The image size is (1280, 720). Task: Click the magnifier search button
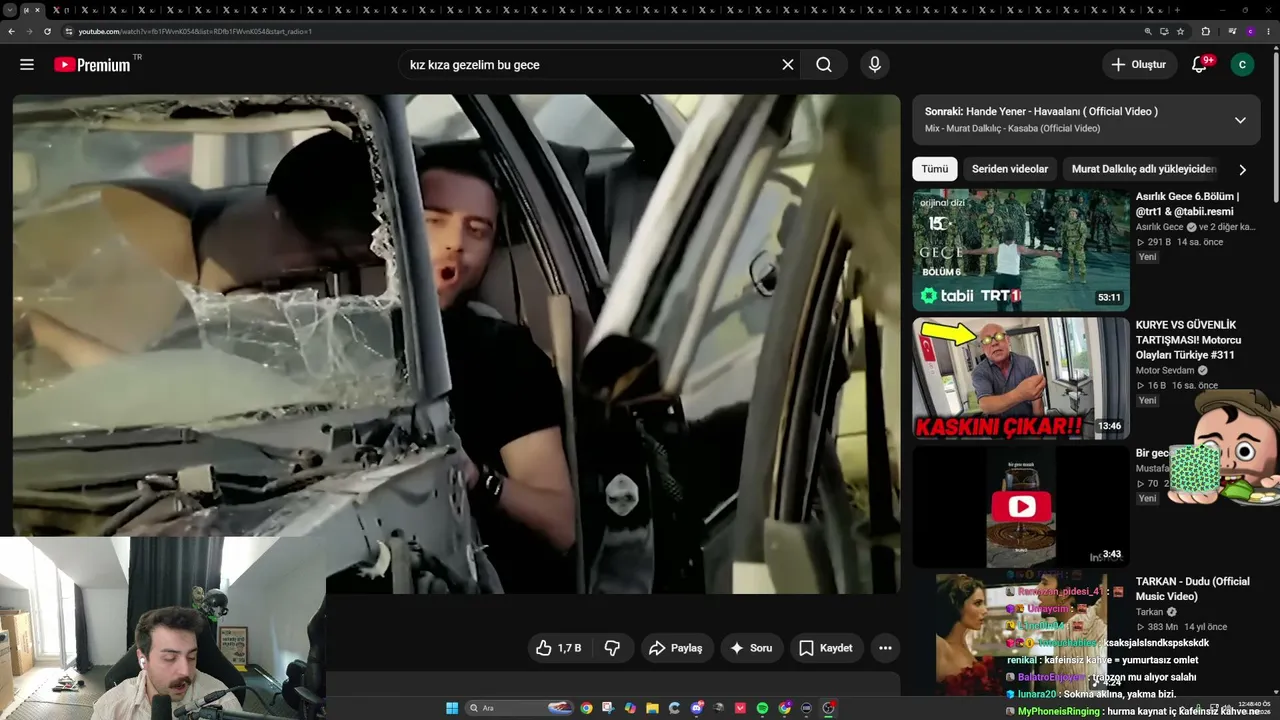(824, 64)
